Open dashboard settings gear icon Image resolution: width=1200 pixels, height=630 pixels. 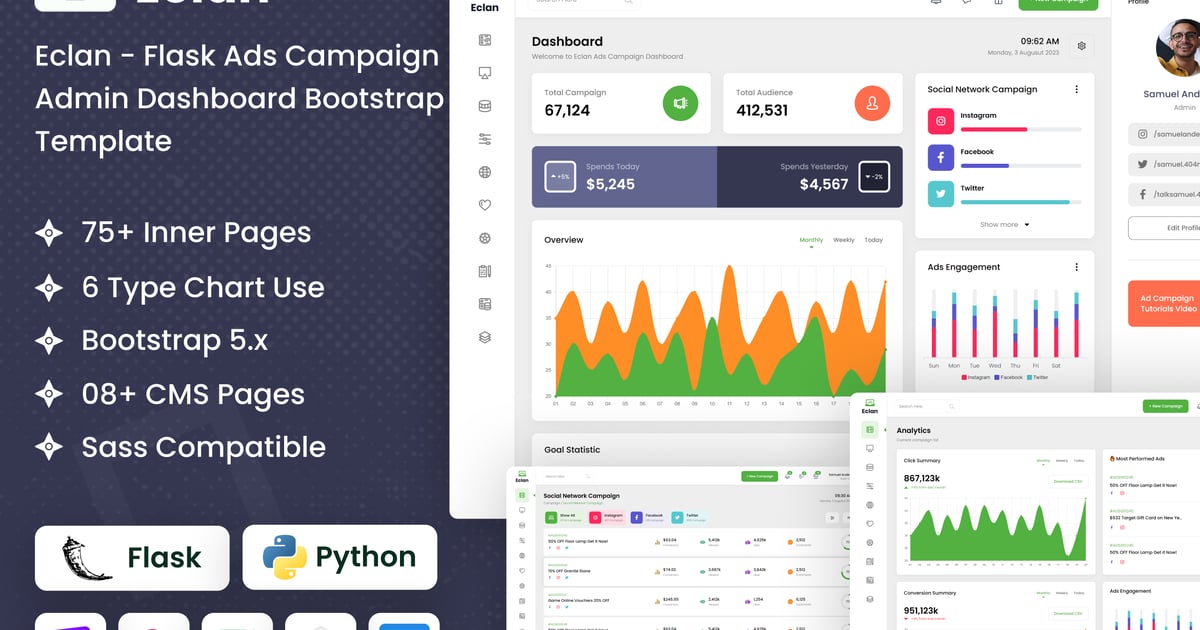[1081, 46]
